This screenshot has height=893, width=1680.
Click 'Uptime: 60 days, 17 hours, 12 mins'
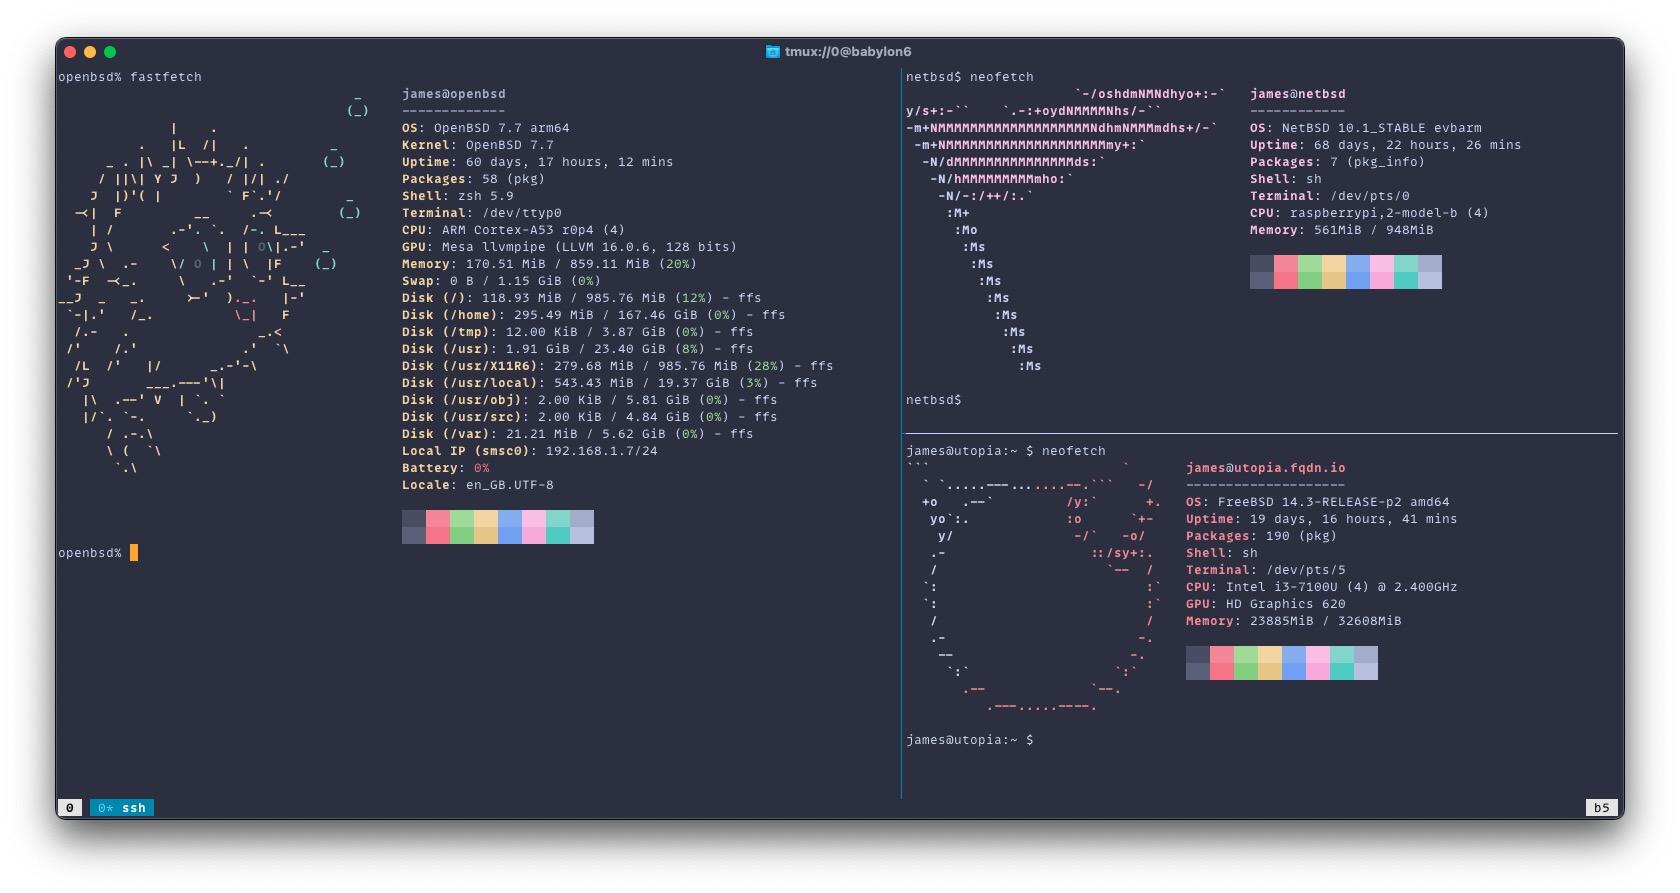click(538, 162)
